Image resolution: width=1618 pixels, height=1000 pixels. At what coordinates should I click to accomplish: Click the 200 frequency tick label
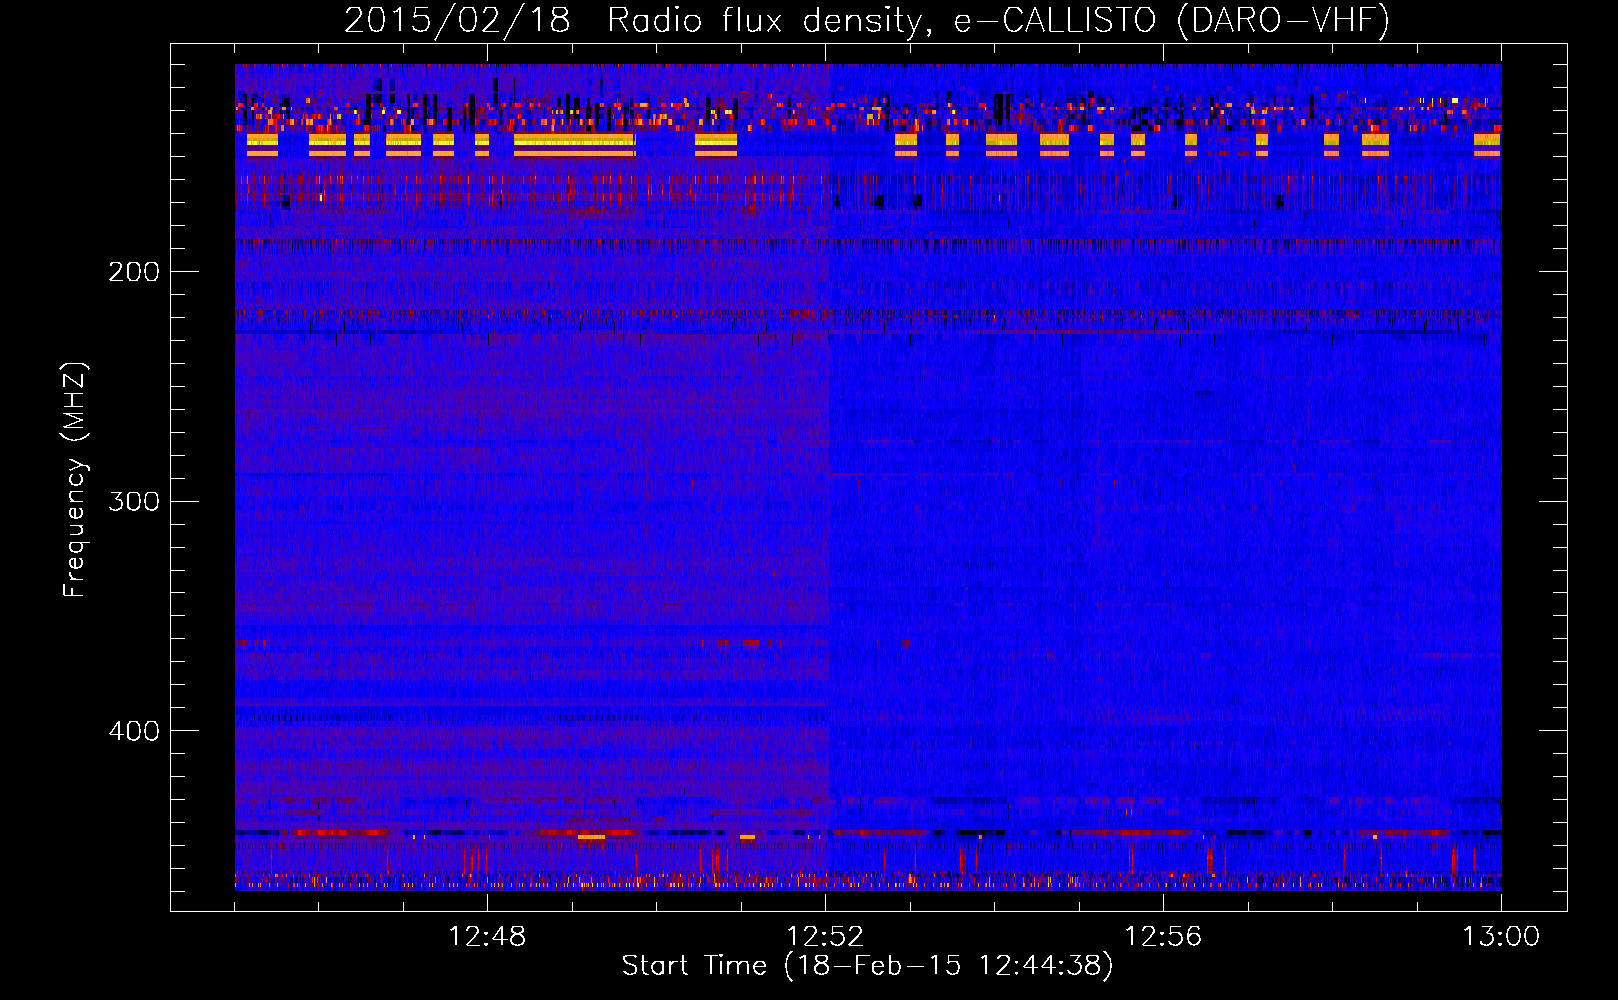134,271
